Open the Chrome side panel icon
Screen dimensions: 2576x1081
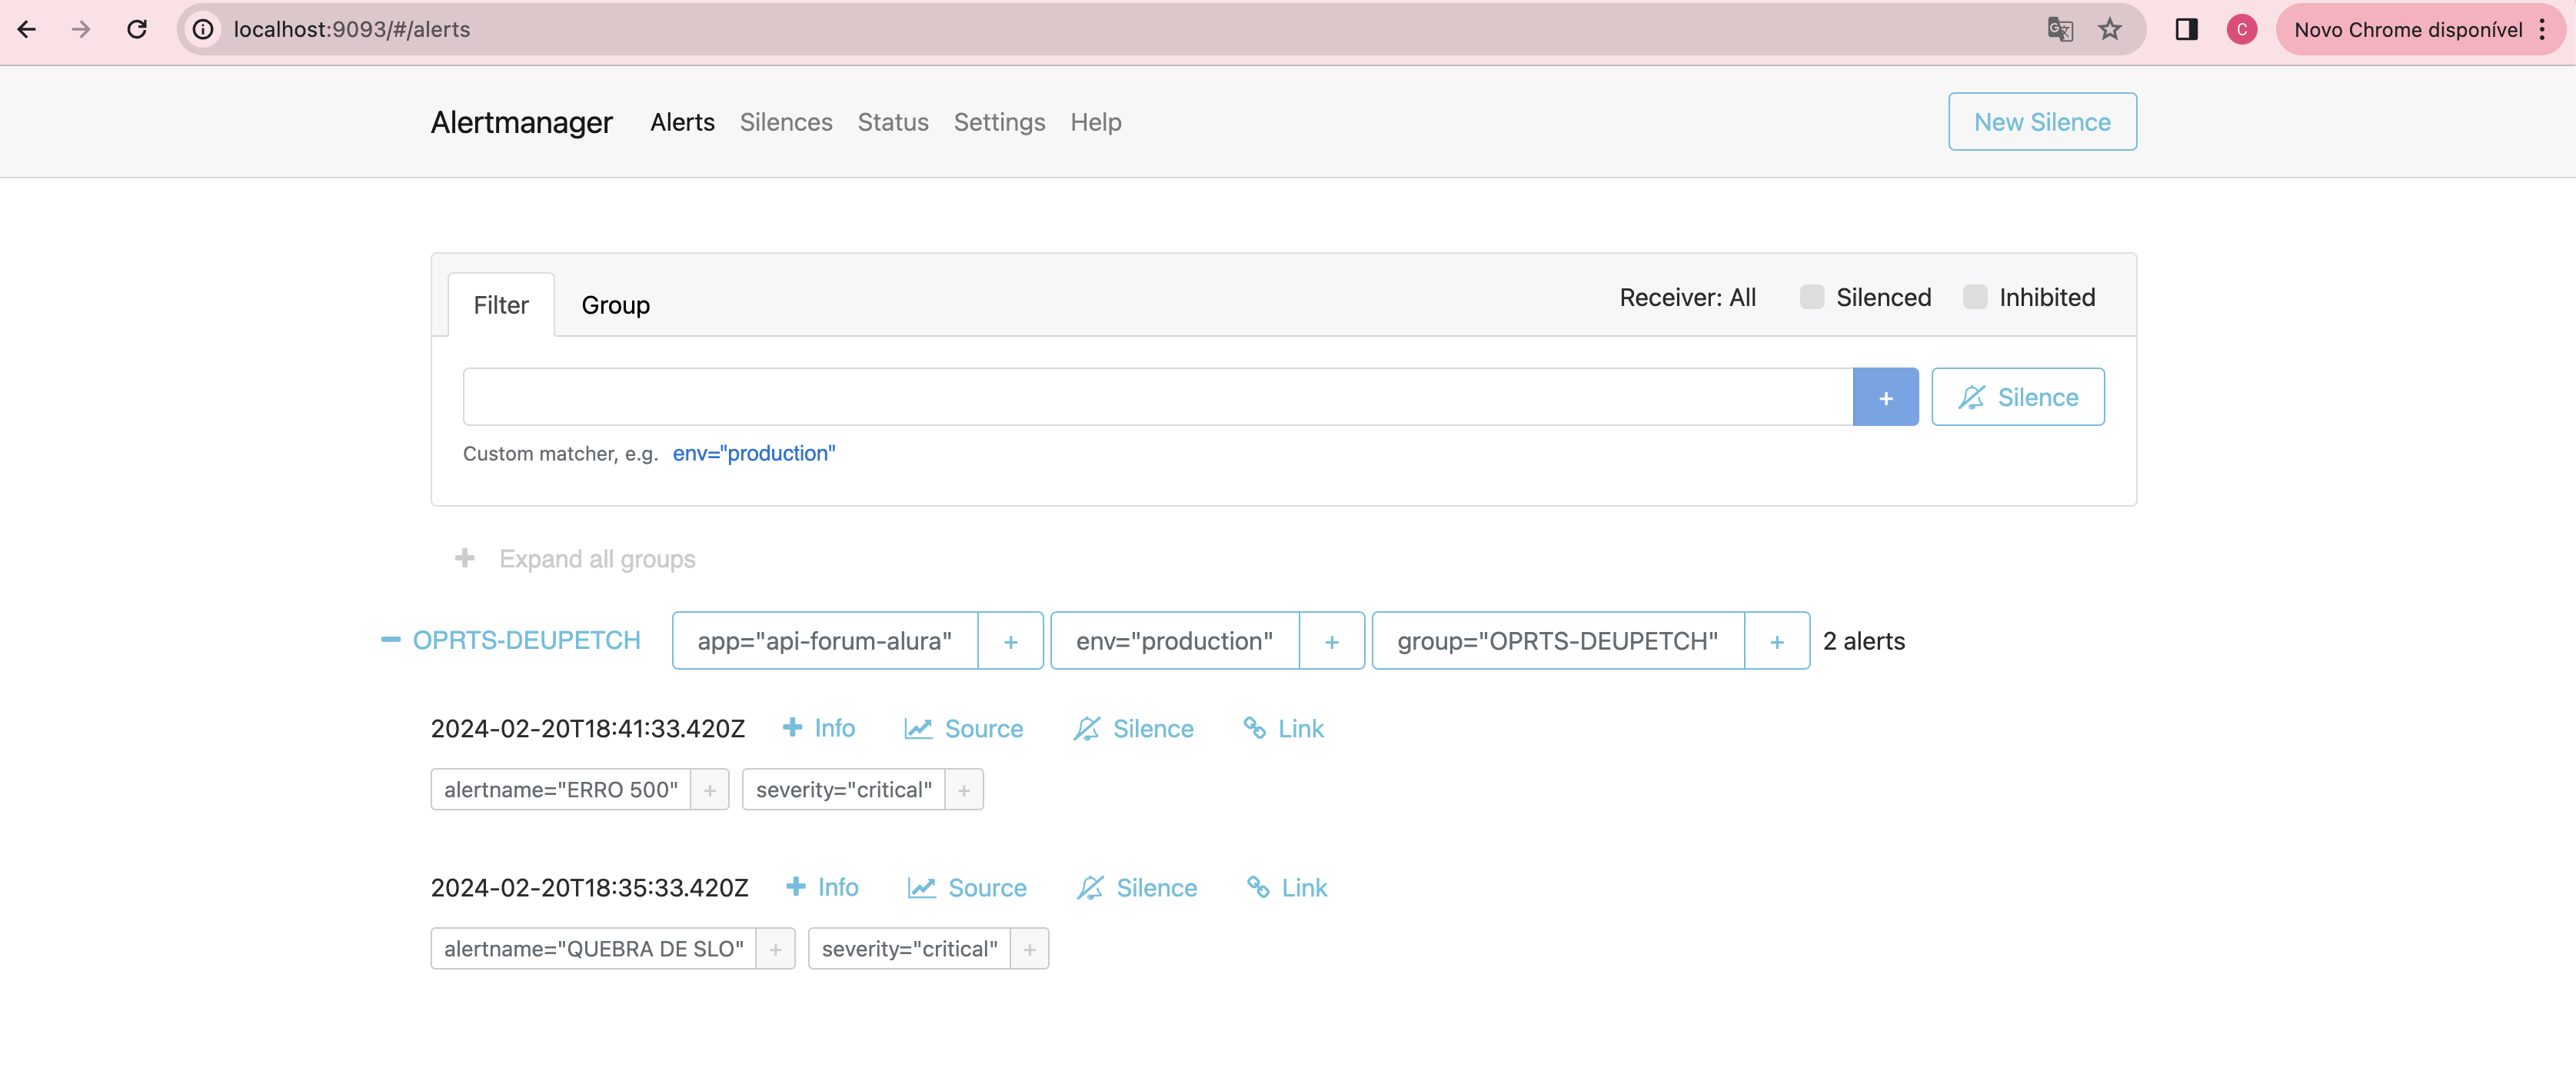(2186, 29)
